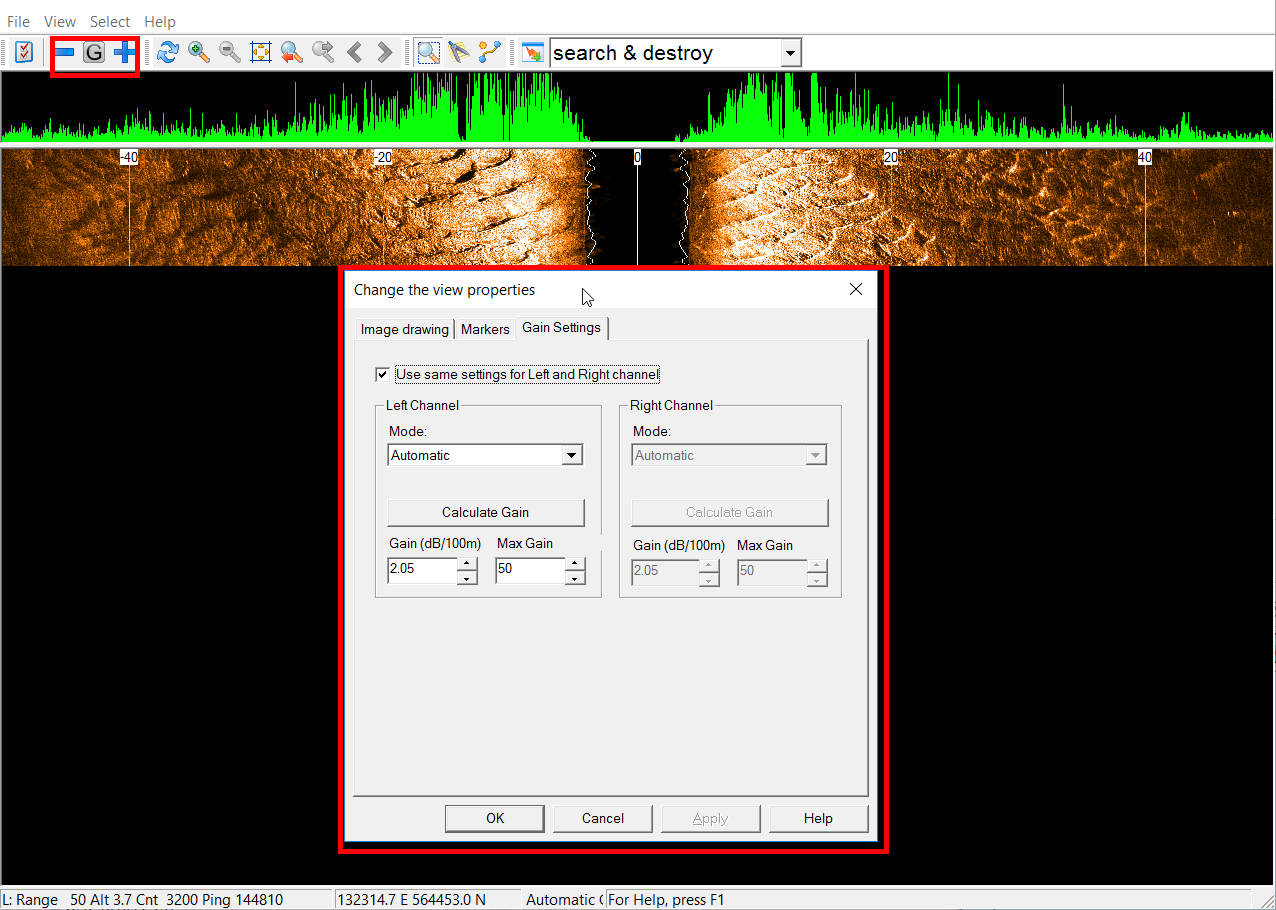The image size is (1276, 910).
Task: Click the refresh view icon
Action: click(x=167, y=53)
